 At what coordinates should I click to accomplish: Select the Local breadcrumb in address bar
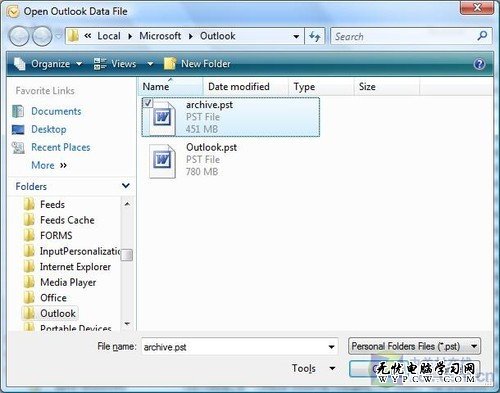coord(109,36)
